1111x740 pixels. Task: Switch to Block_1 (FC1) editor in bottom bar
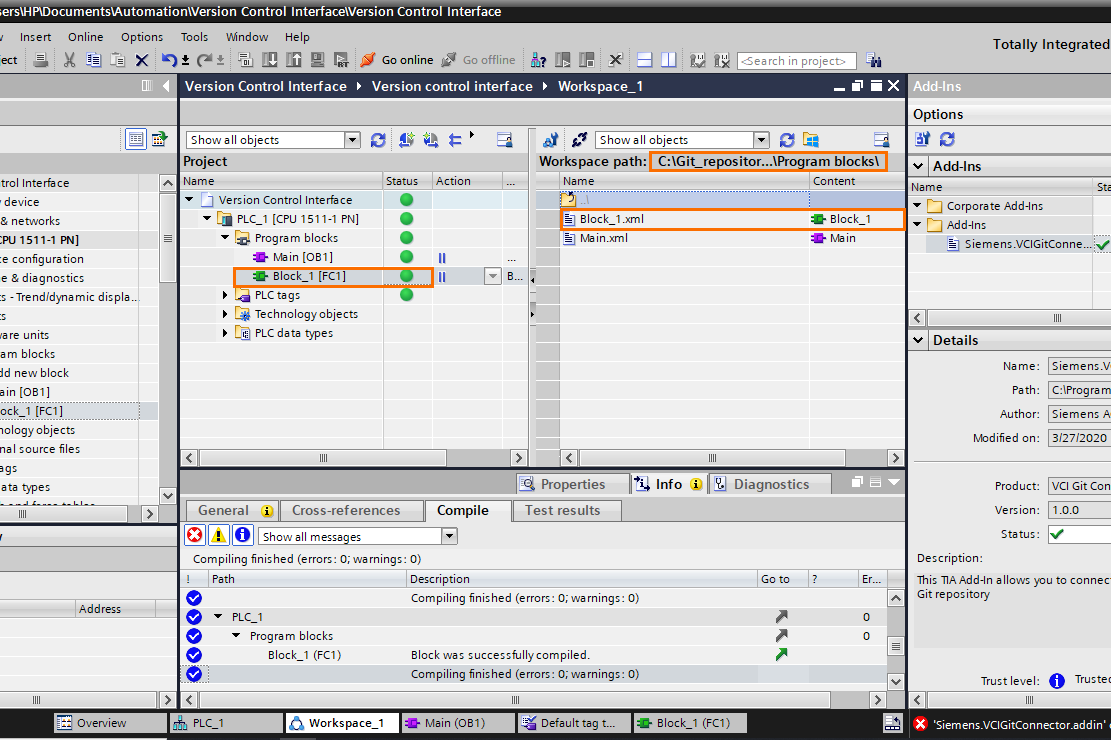click(x=691, y=723)
